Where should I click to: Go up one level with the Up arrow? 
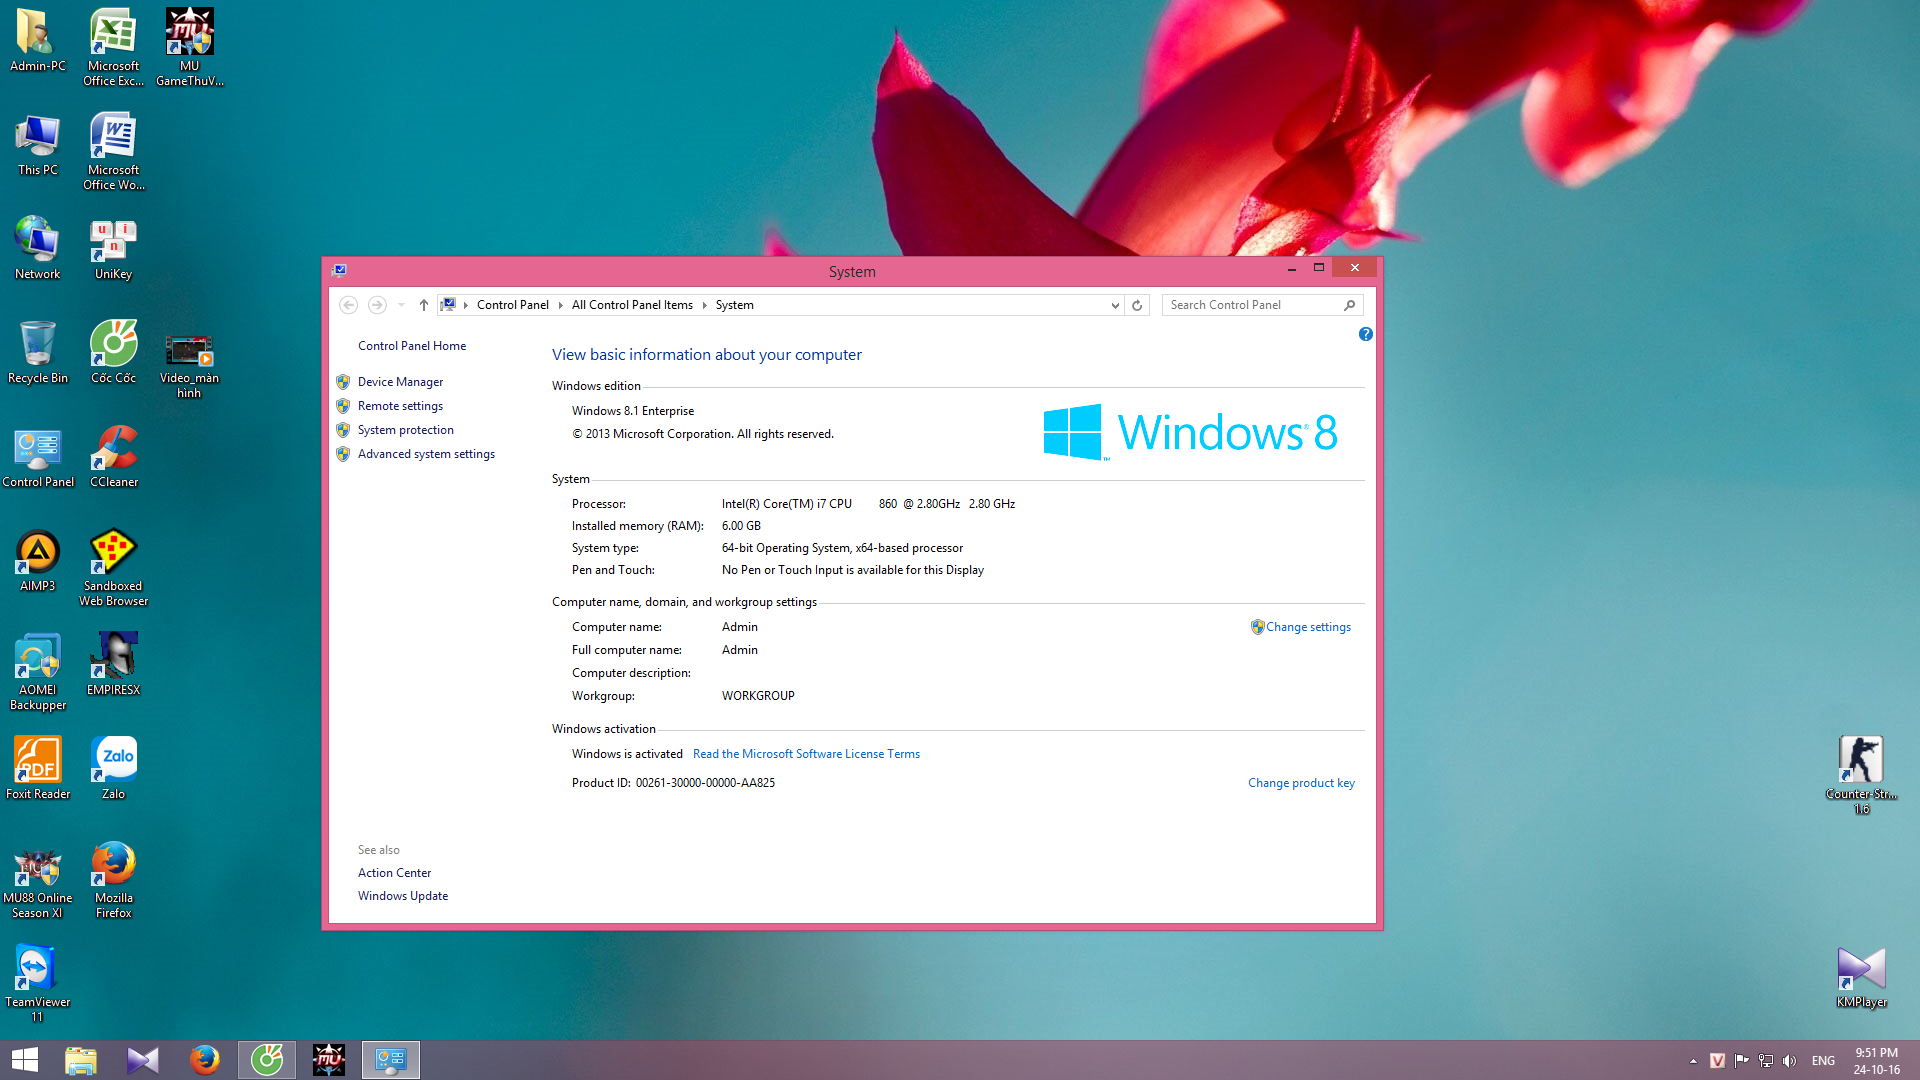point(424,305)
